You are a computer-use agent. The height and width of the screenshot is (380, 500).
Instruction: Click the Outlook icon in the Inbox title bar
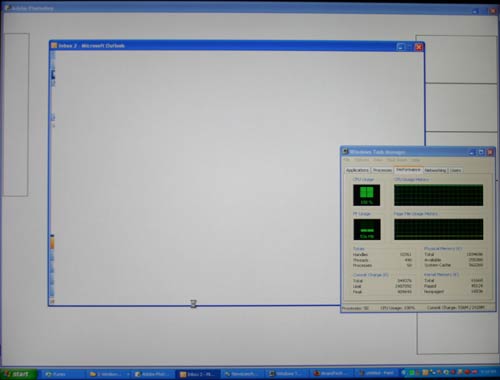[54, 45]
